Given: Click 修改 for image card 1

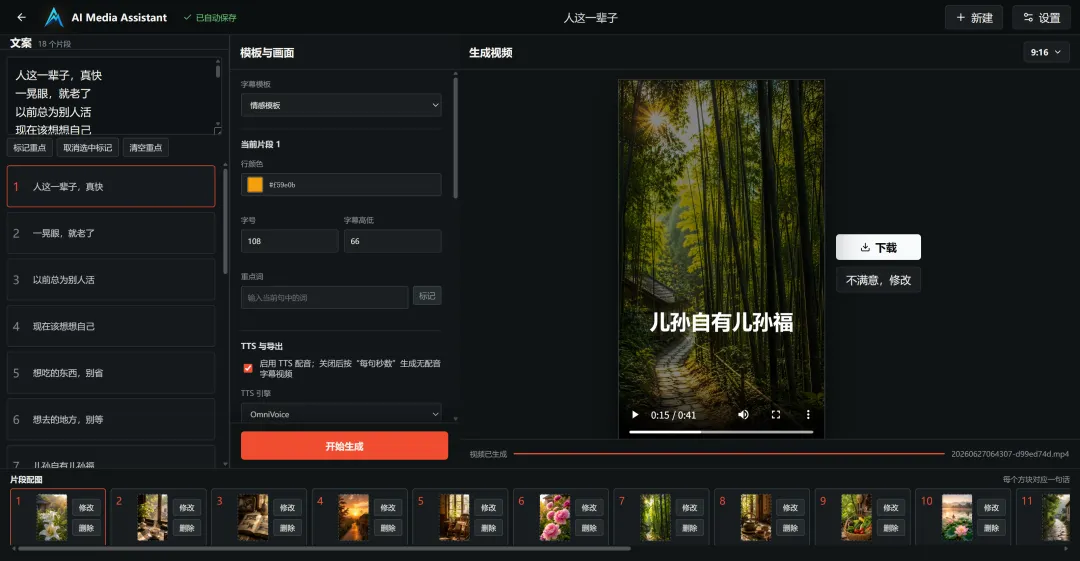Looking at the screenshot, I should [86, 507].
